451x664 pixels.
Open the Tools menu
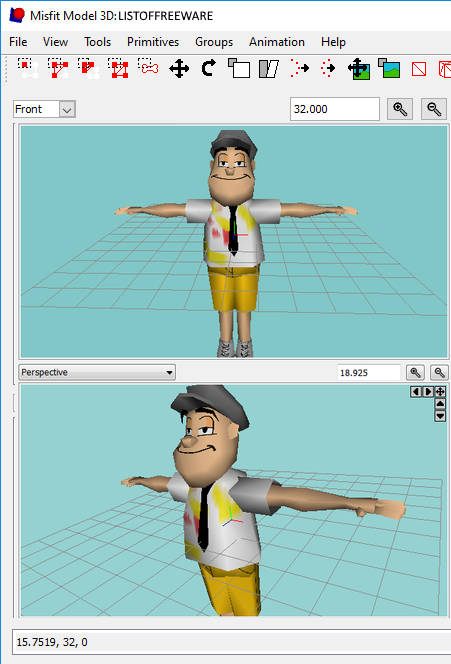pos(97,42)
